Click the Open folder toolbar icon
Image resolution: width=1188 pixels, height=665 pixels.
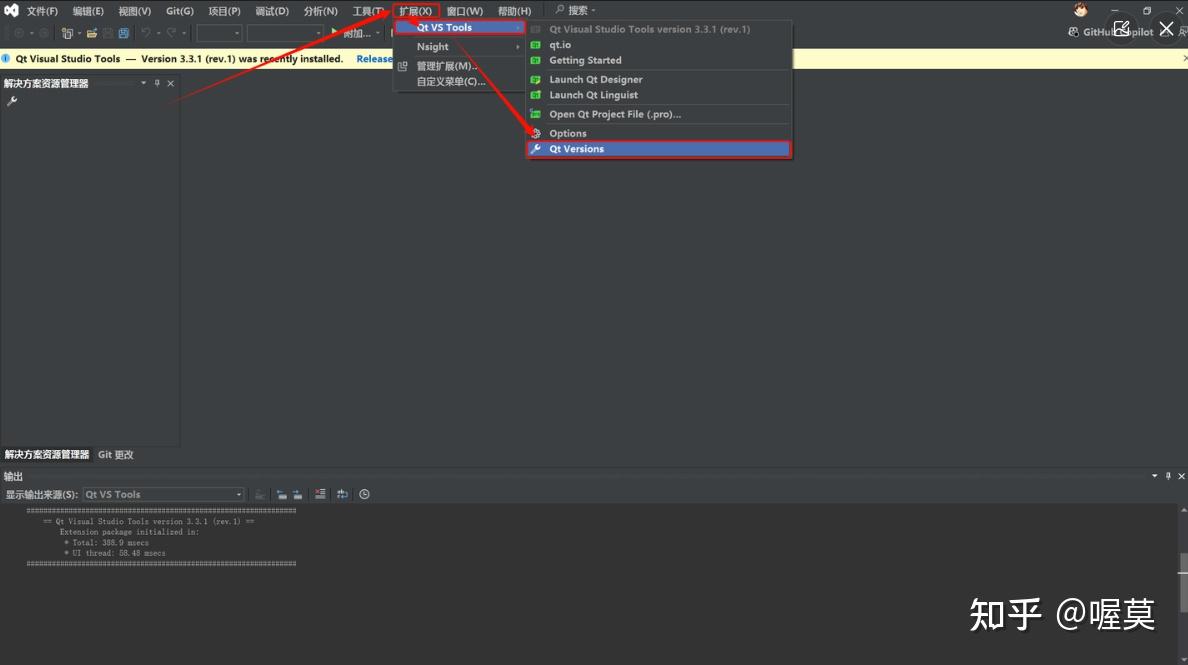coord(90,33)
